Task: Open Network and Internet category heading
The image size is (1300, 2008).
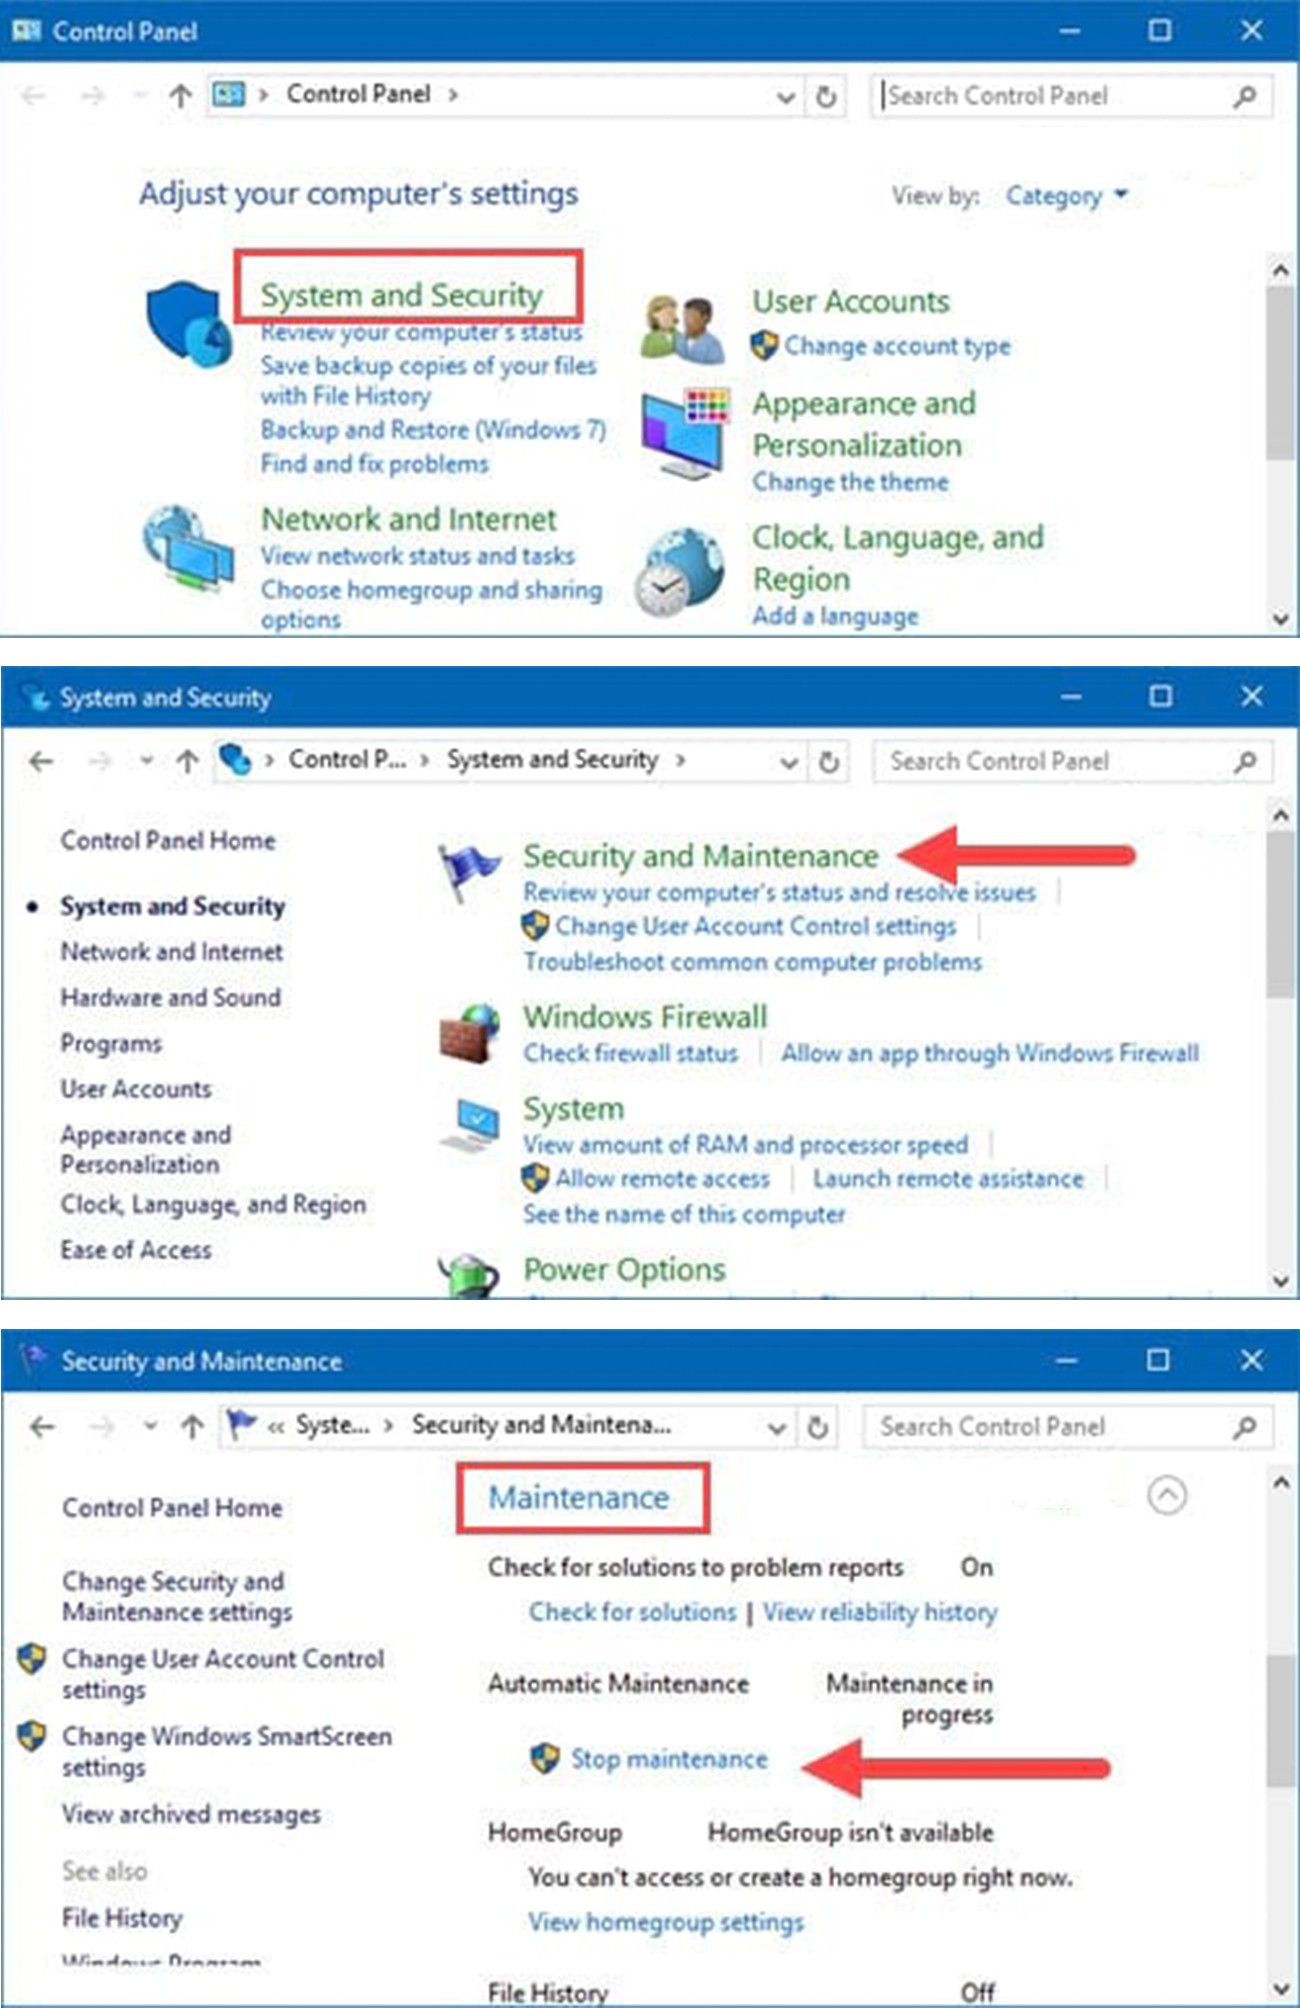Action: pyautogui.click(x=409, y=519)
